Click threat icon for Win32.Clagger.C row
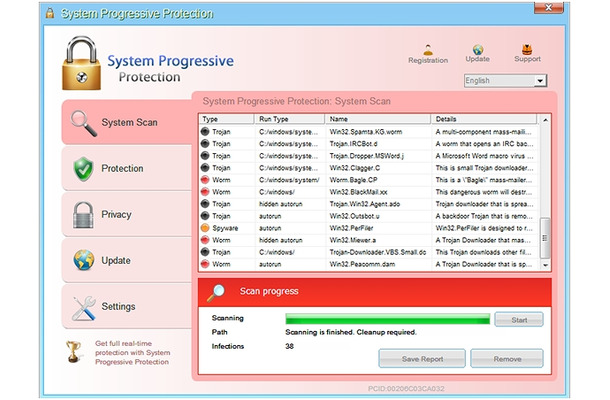This screenshot has width=610, height=400. click(x=205, y=168)
